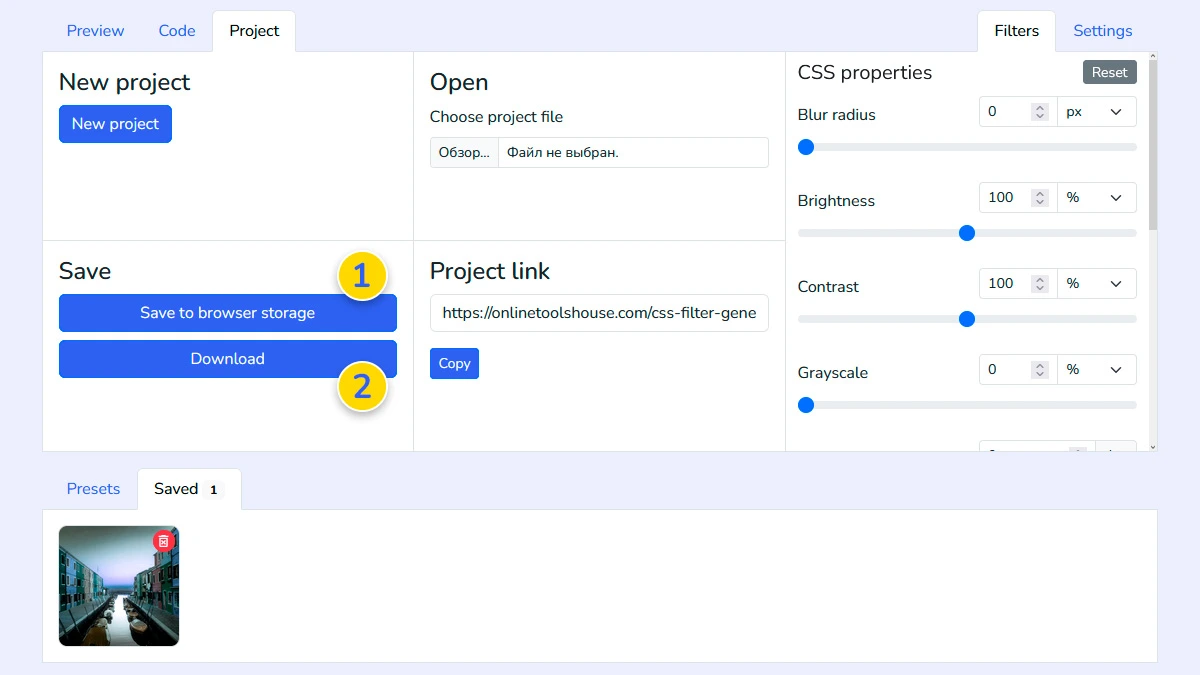Viewport: 1200px width, 675px height.
Task: Reset all CSS properties
Action: pyautogui.click(x=1109, y=71)
